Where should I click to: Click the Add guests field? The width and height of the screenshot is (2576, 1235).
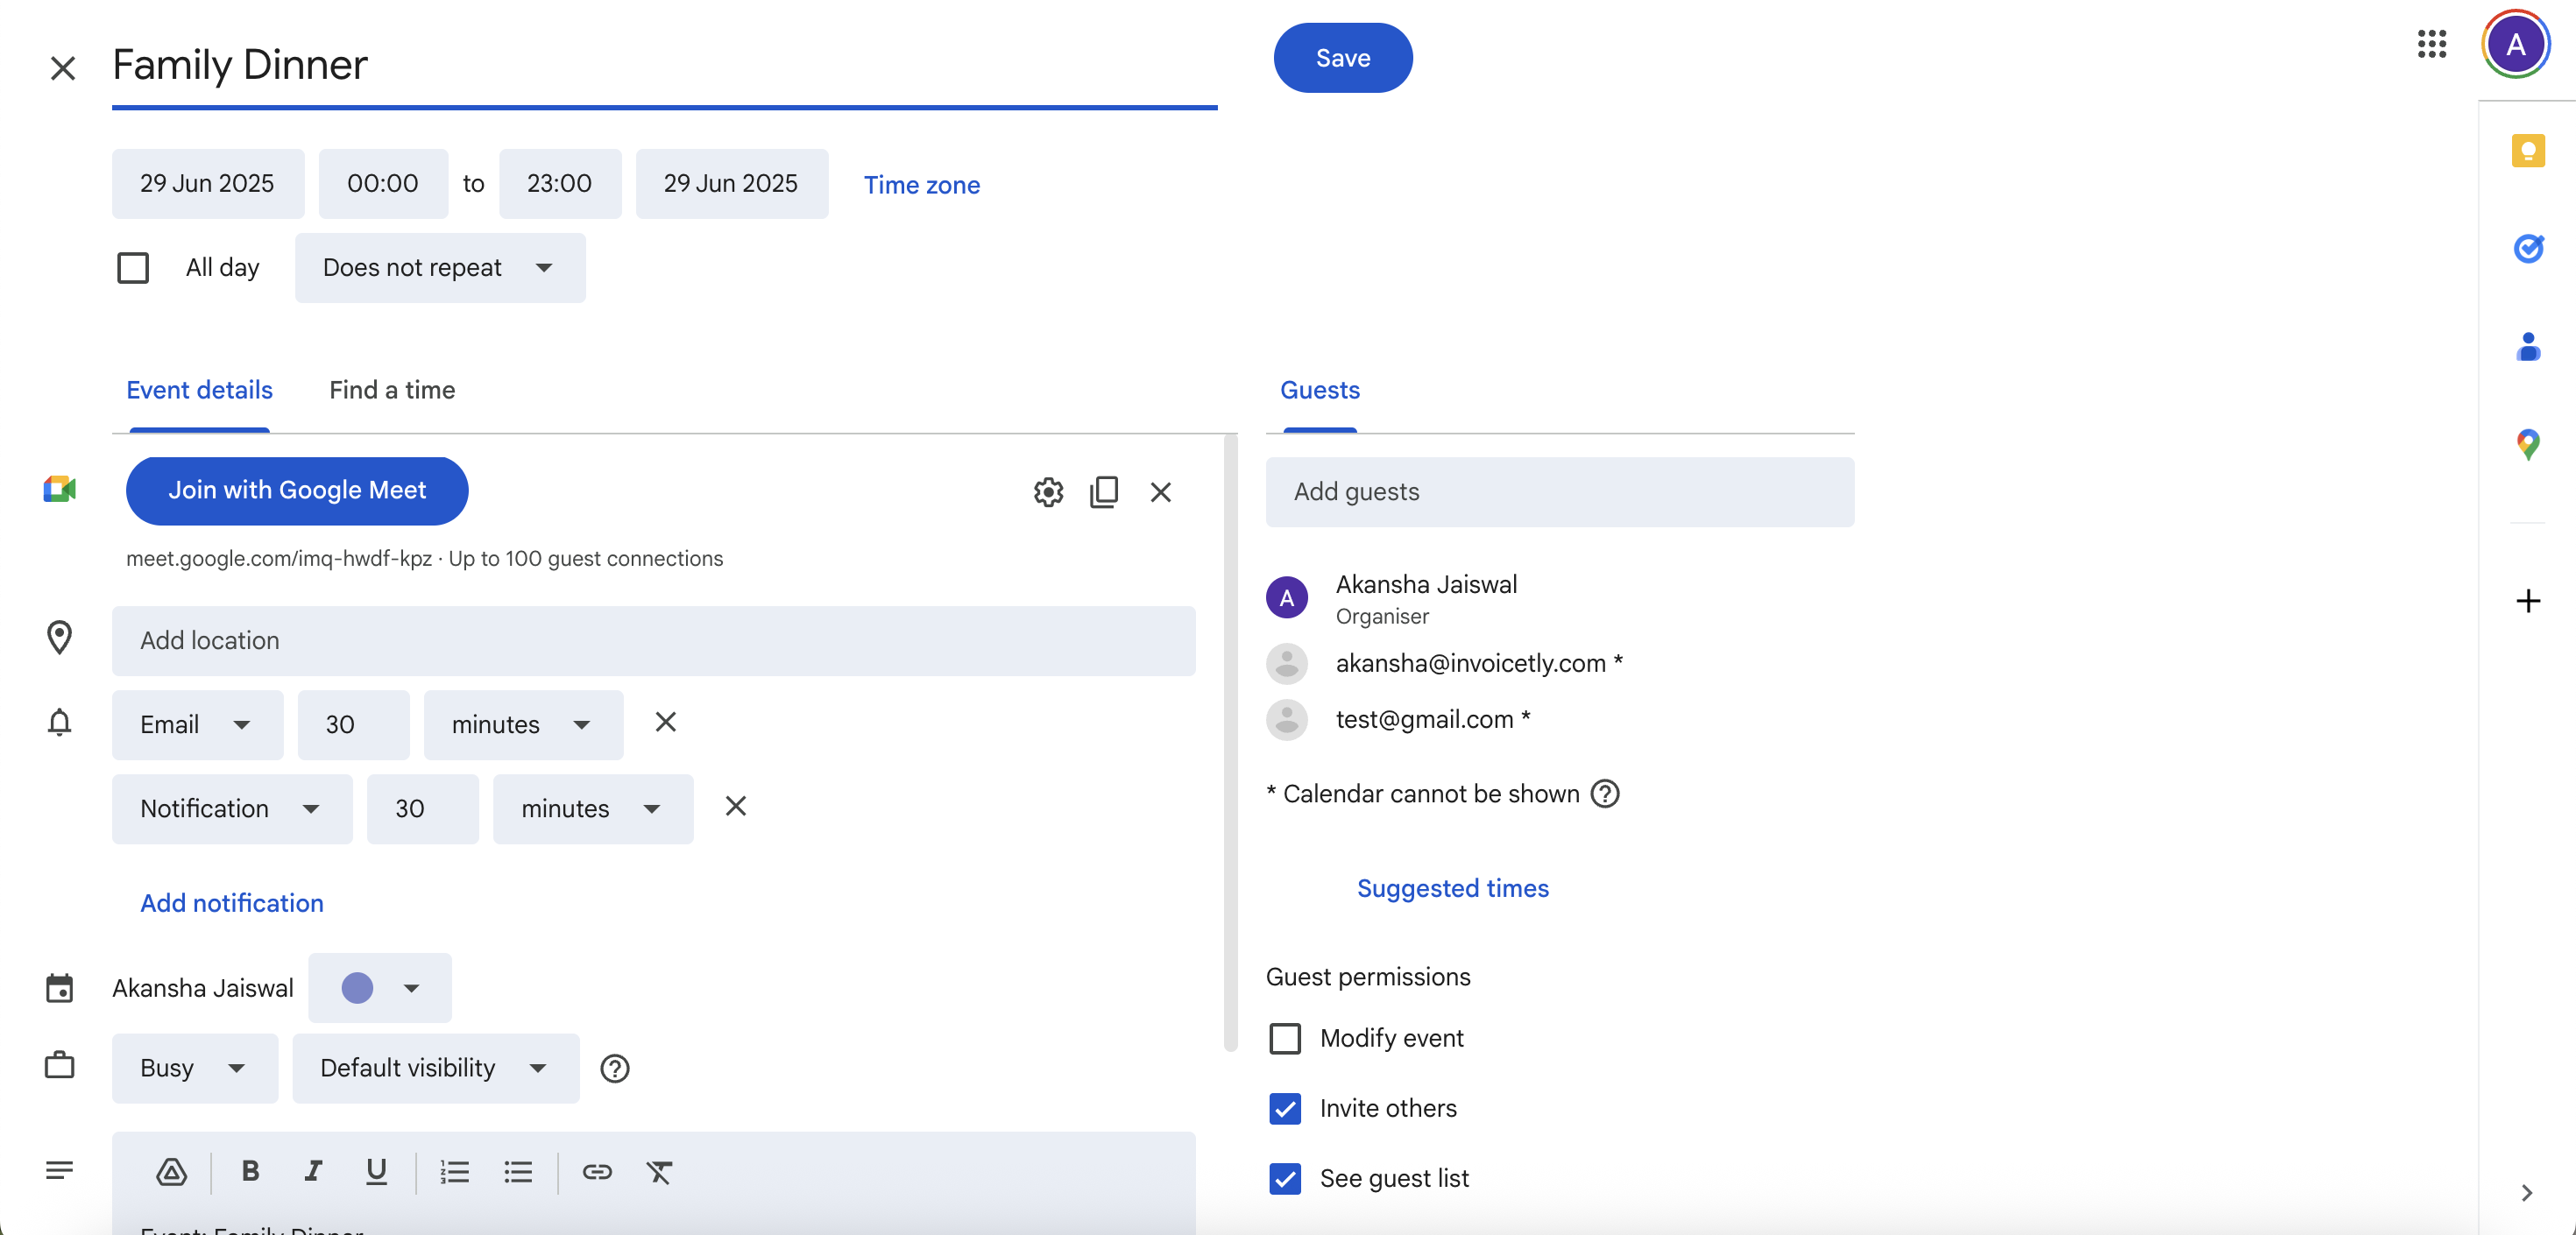pyautogui.click(x=1560, y=492)
